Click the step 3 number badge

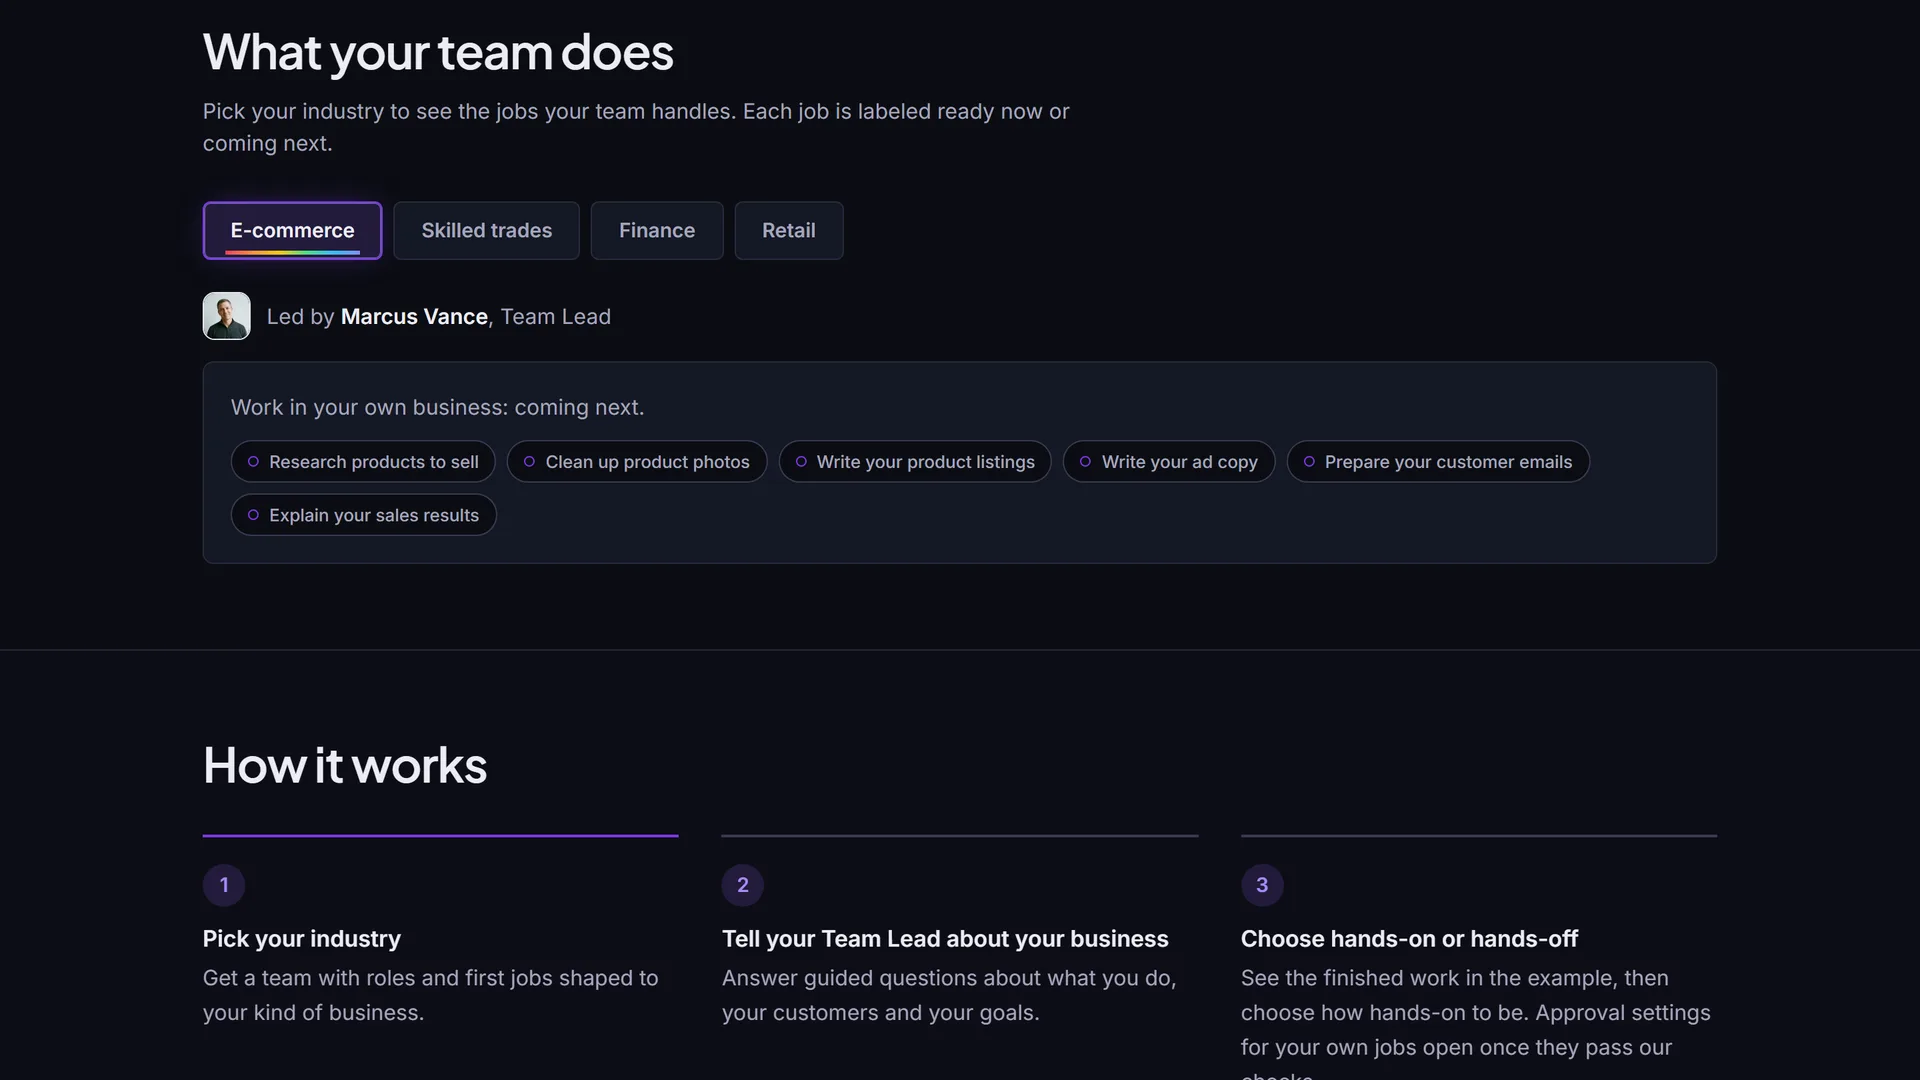pos(1262,885)
